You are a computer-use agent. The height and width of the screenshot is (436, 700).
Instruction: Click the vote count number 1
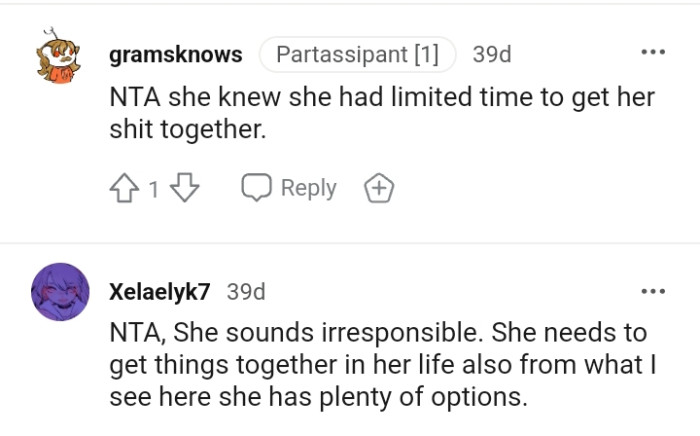pyautogui.click(x=154, y=188)
